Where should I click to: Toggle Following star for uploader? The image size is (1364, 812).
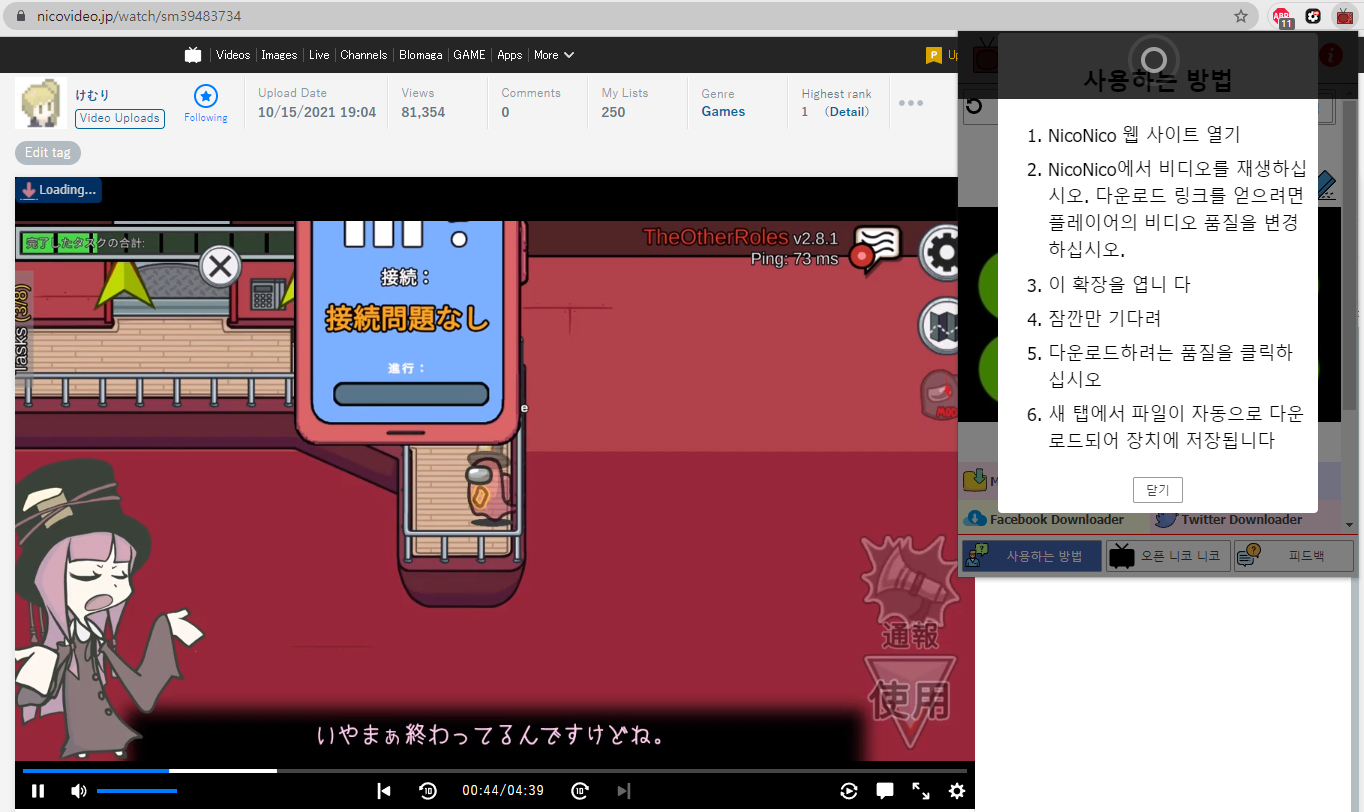click(206, 103)
